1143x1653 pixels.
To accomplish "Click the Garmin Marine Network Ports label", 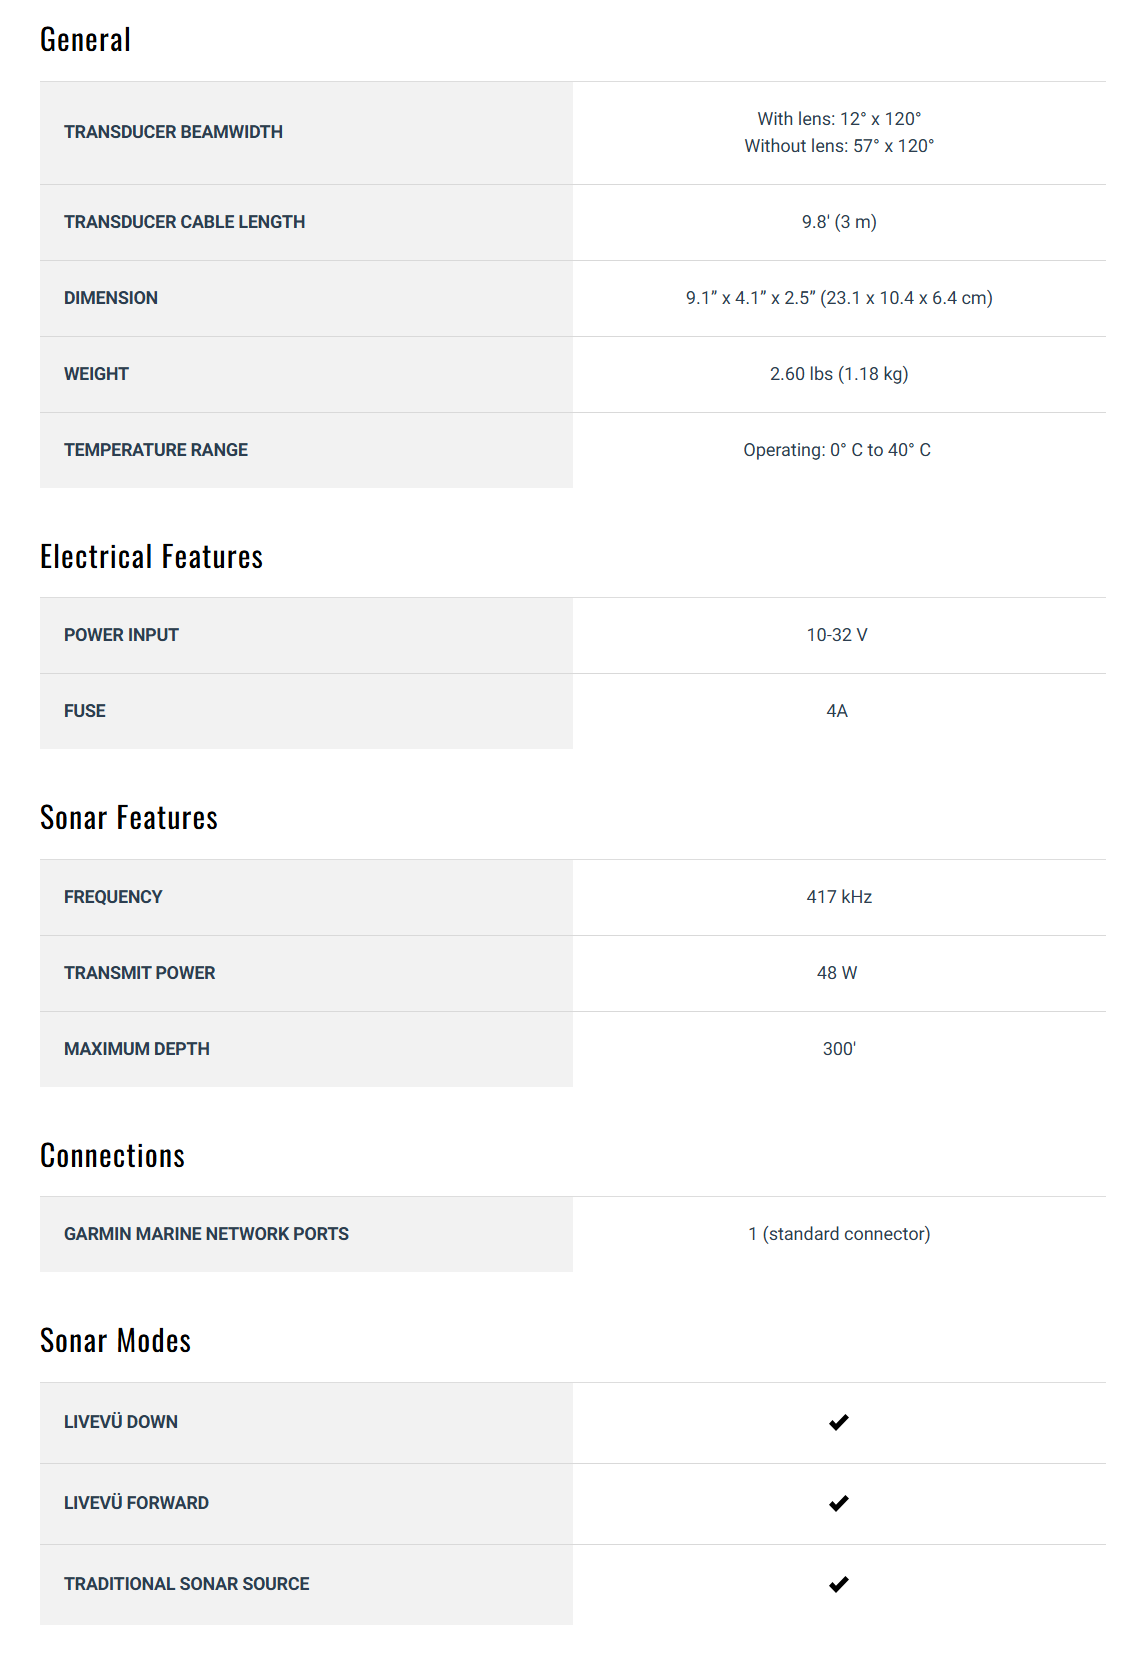I will point(206,1234).
